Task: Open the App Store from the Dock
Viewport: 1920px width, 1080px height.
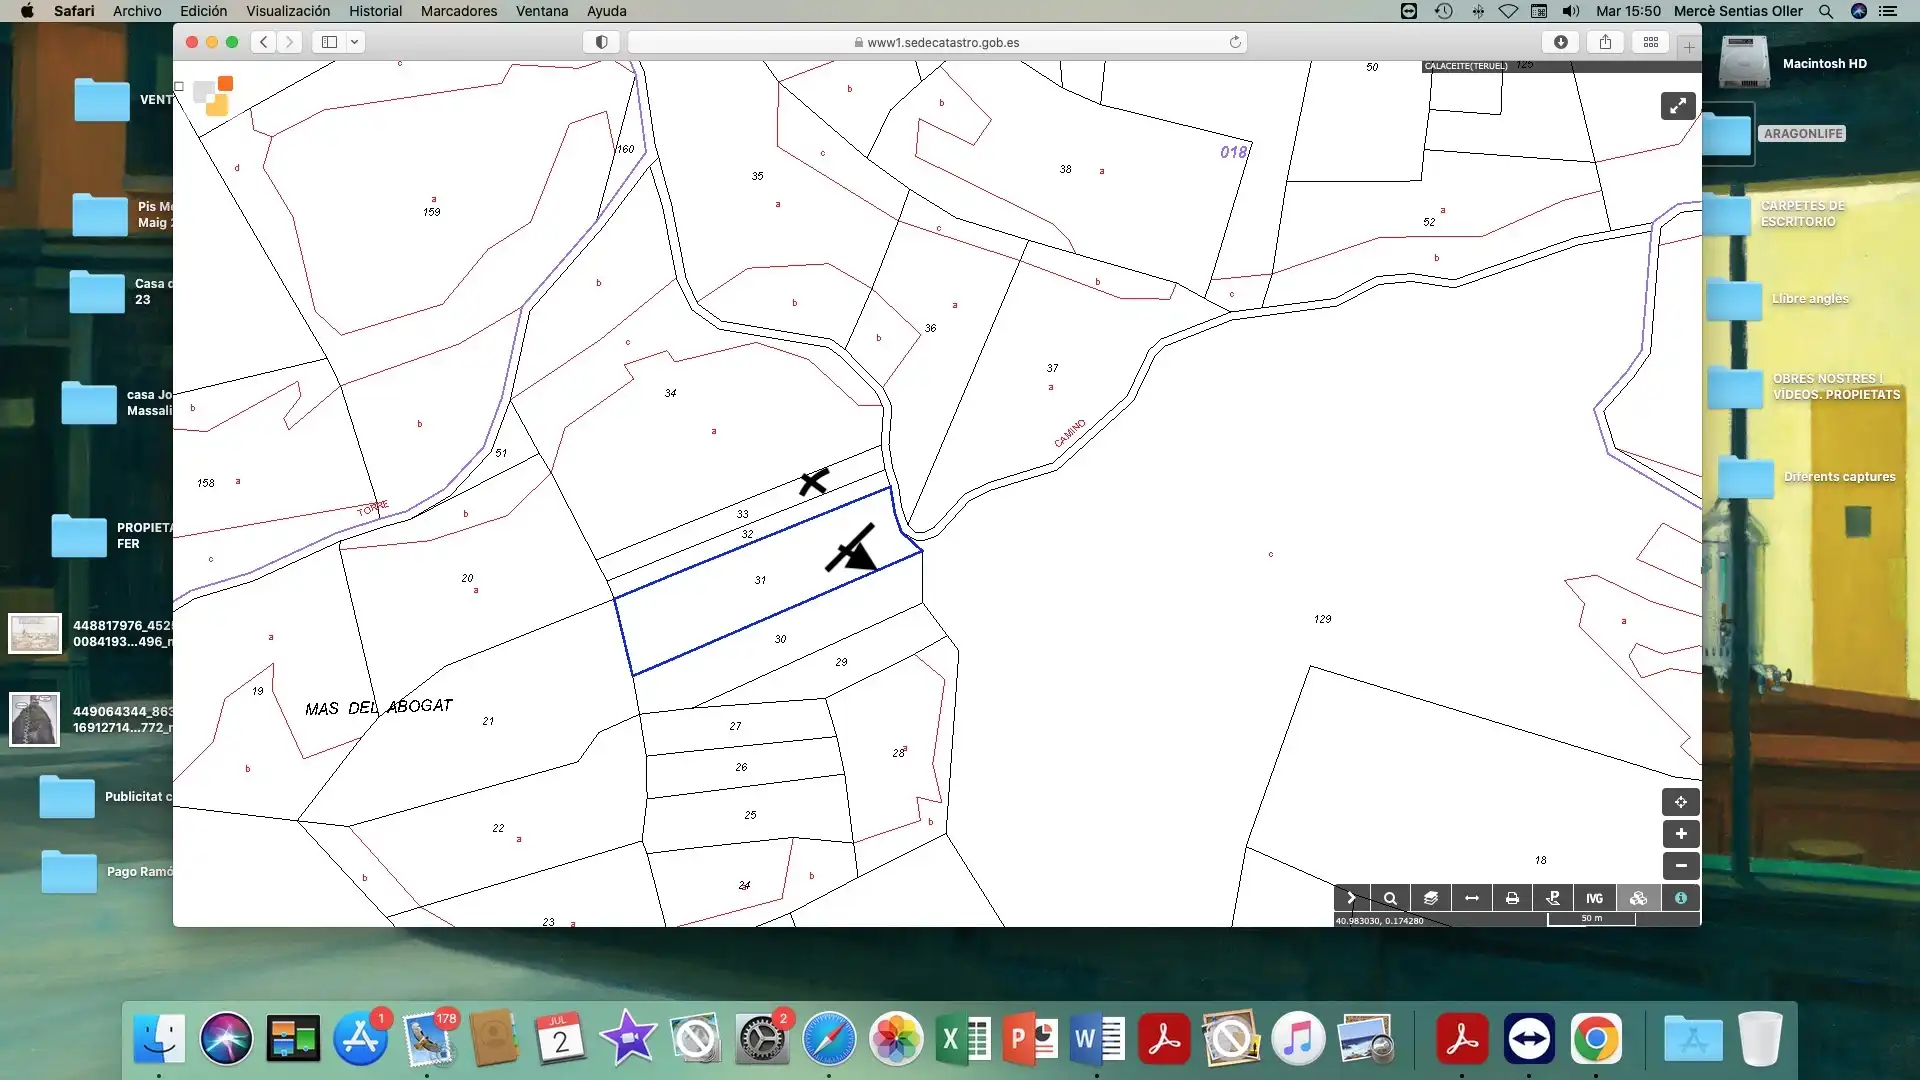Action: pyautogui.click(x=360, y=1039)
